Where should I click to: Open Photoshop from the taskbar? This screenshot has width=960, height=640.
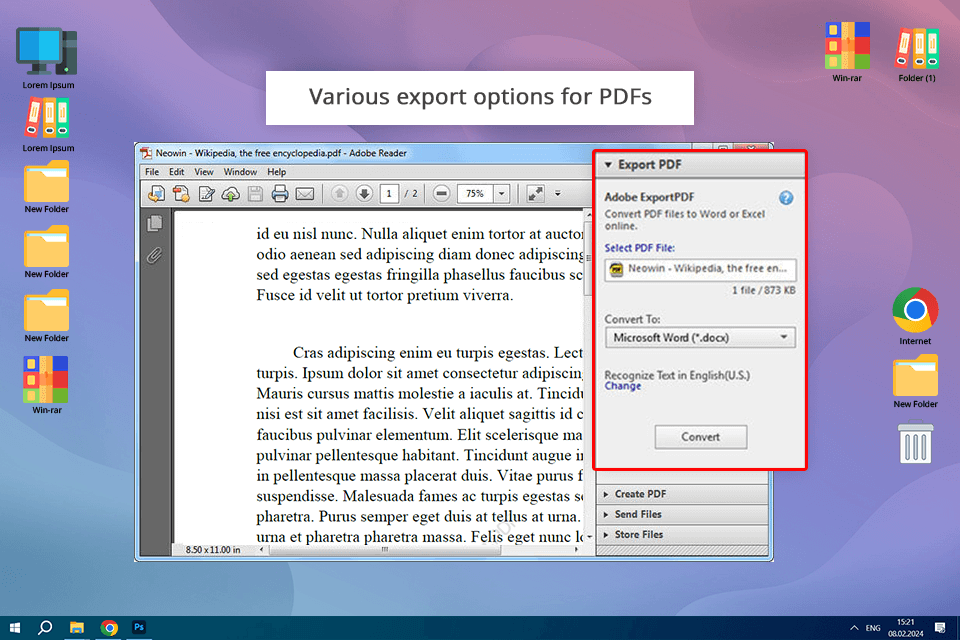pos(139,627)
